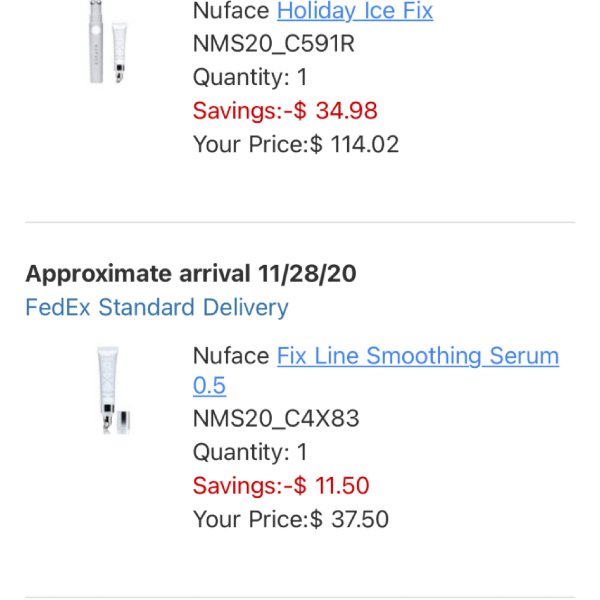This screenshot has height=600, width=600.
Task: Click the Nuface brand name before Holiday Ice Fix
Action: (x=231, y=11)
